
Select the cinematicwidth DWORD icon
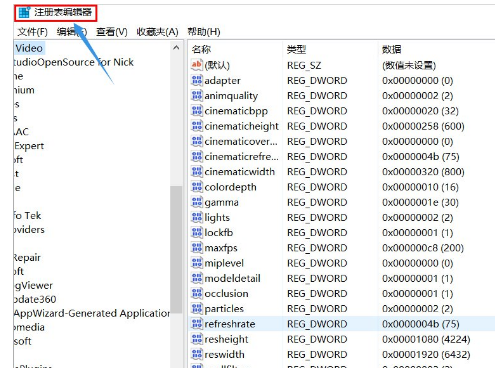click(197, 172)
